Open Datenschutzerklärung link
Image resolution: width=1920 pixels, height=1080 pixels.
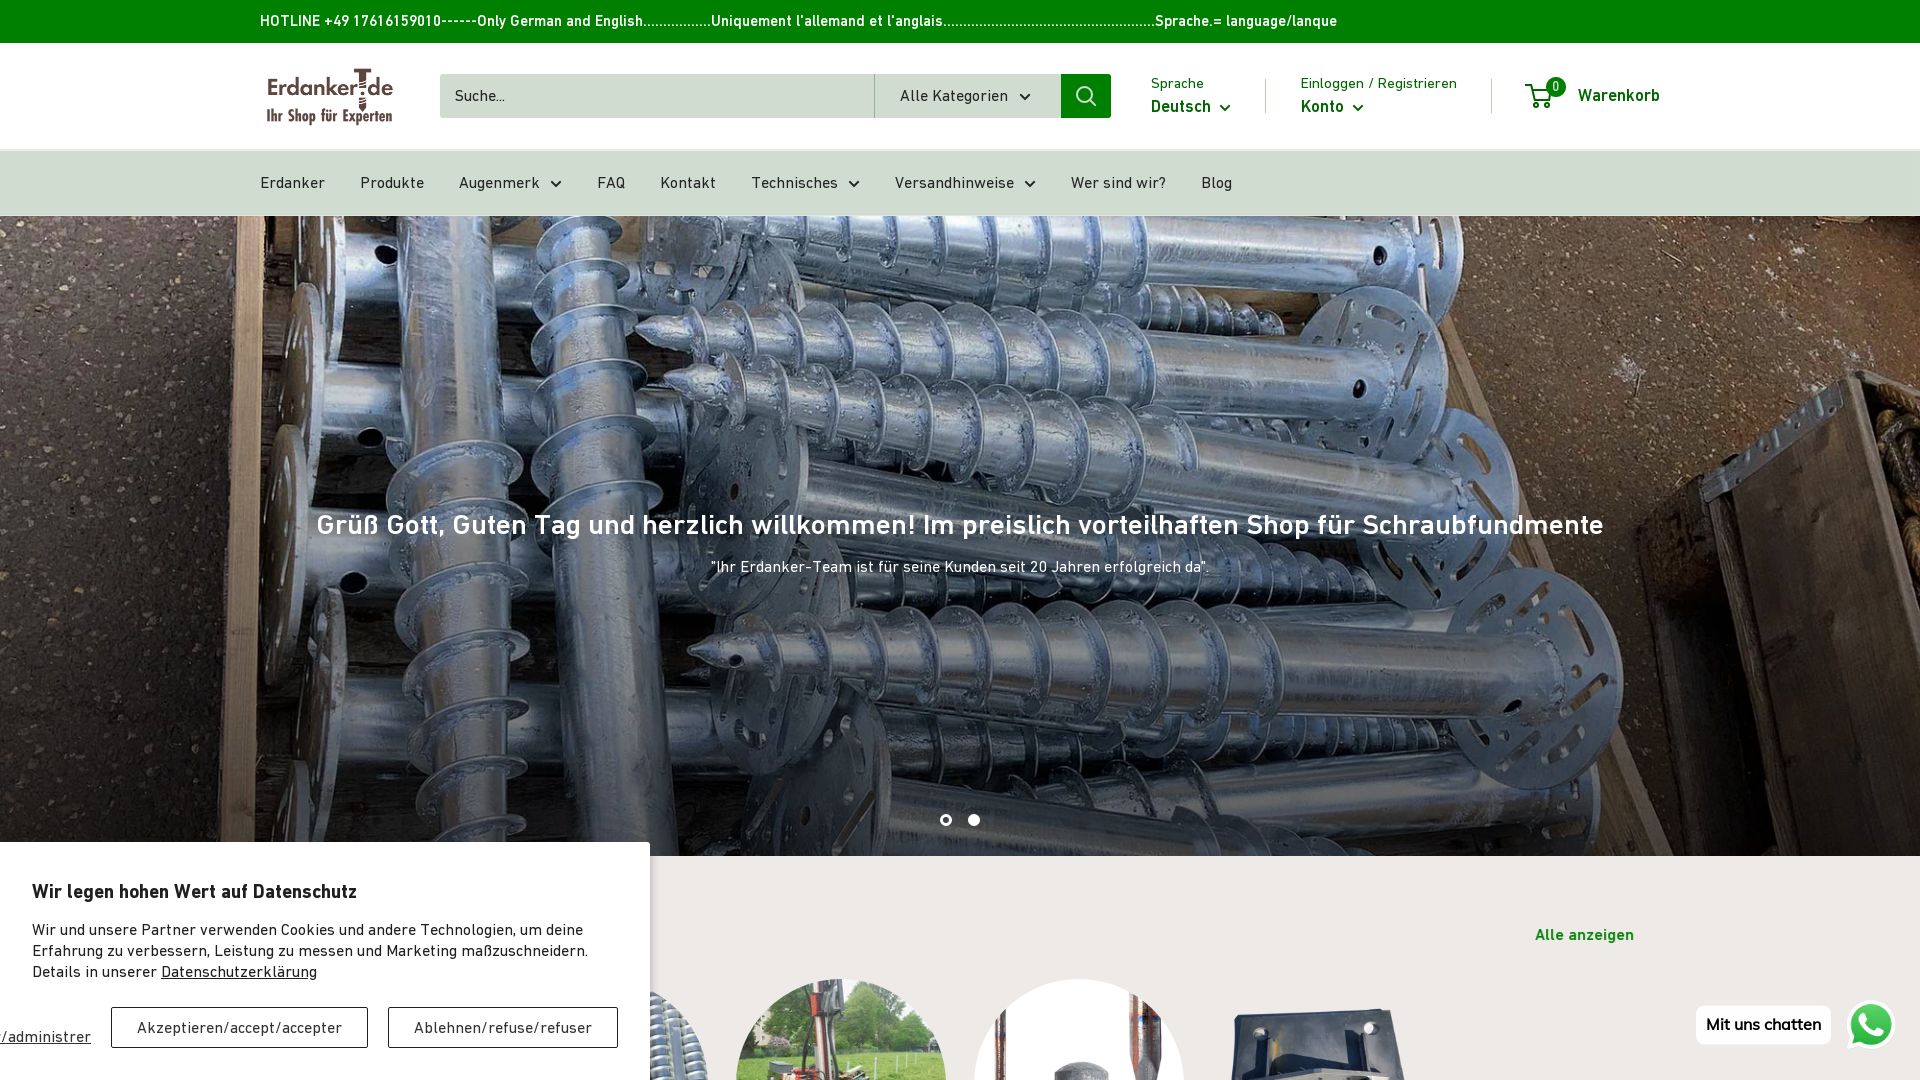239,972
